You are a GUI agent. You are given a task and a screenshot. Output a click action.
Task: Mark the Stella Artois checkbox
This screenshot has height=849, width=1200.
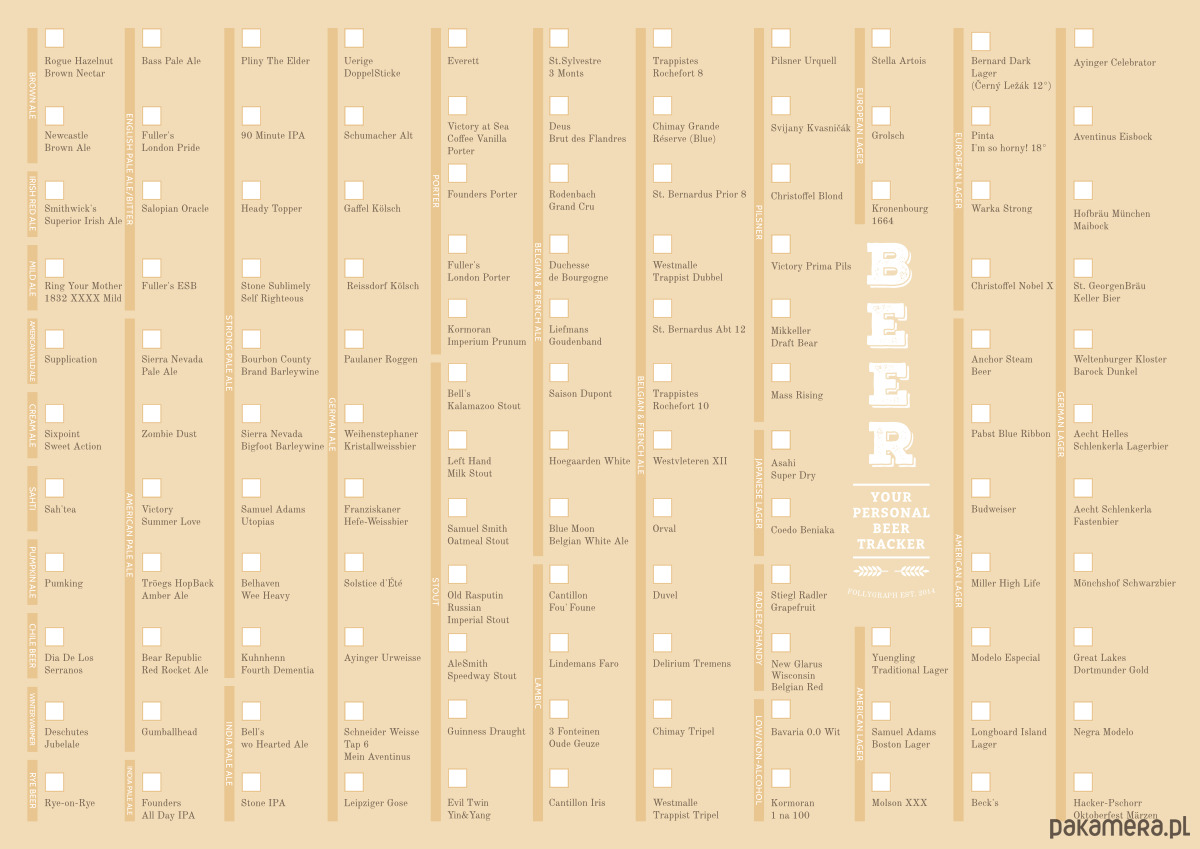(881, 38)
